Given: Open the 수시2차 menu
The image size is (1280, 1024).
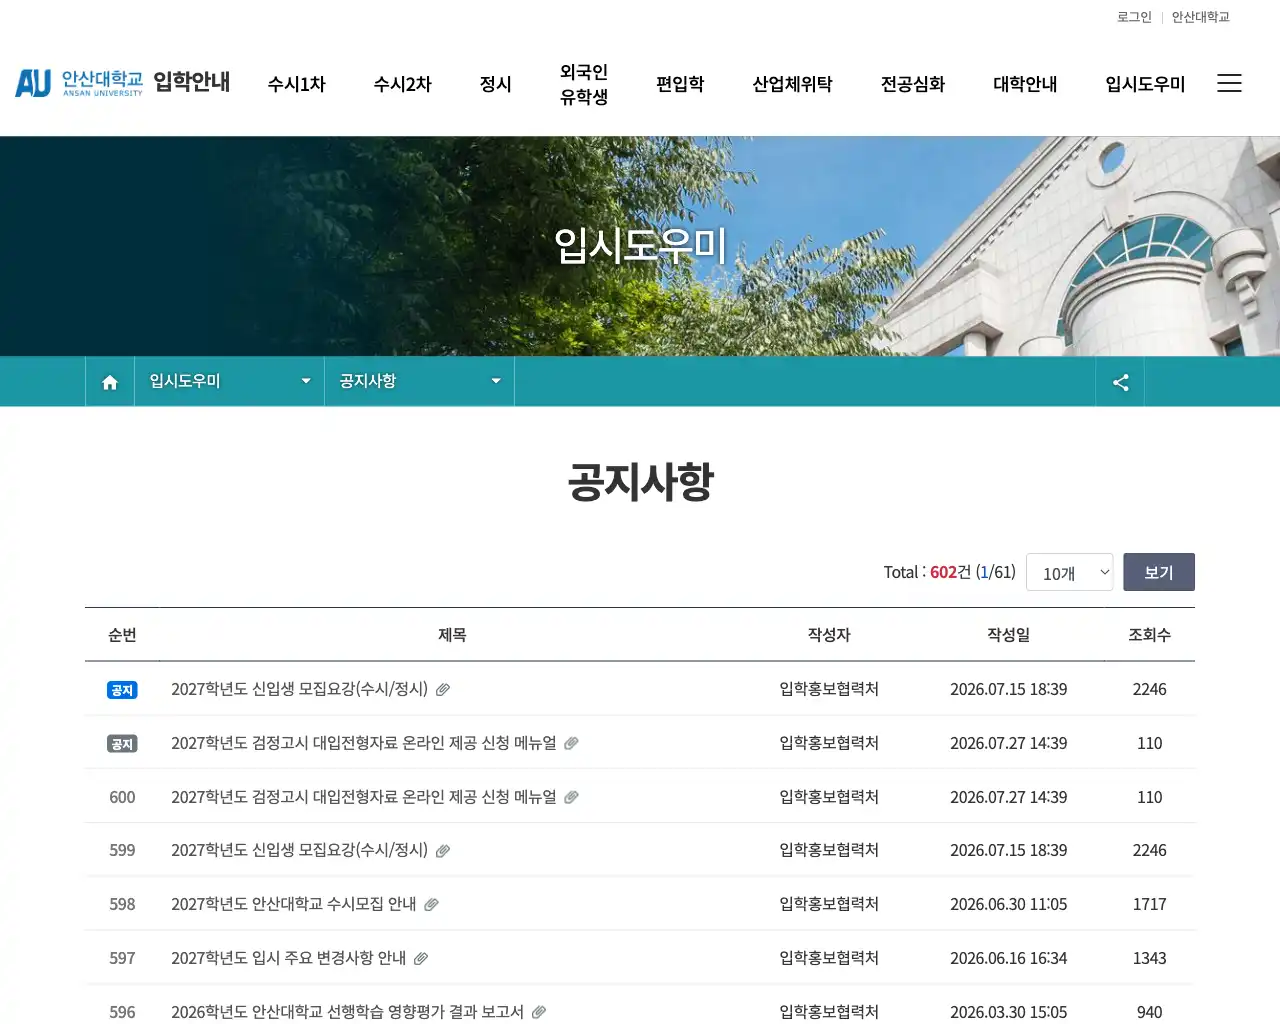Looking at the screenshot, I should click(x=403, y=84).
